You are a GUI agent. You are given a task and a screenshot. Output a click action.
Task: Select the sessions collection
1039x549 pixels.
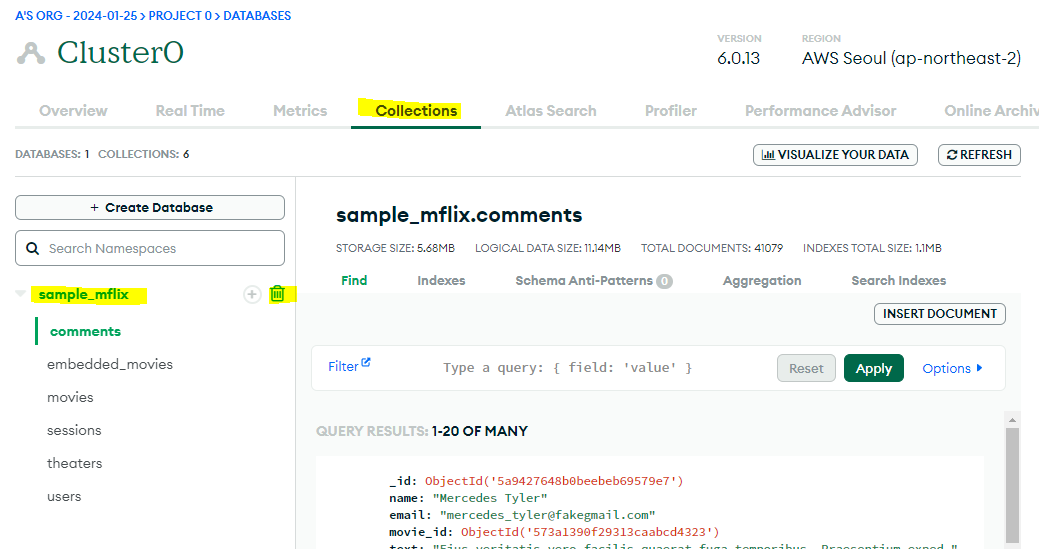[74, 430]
